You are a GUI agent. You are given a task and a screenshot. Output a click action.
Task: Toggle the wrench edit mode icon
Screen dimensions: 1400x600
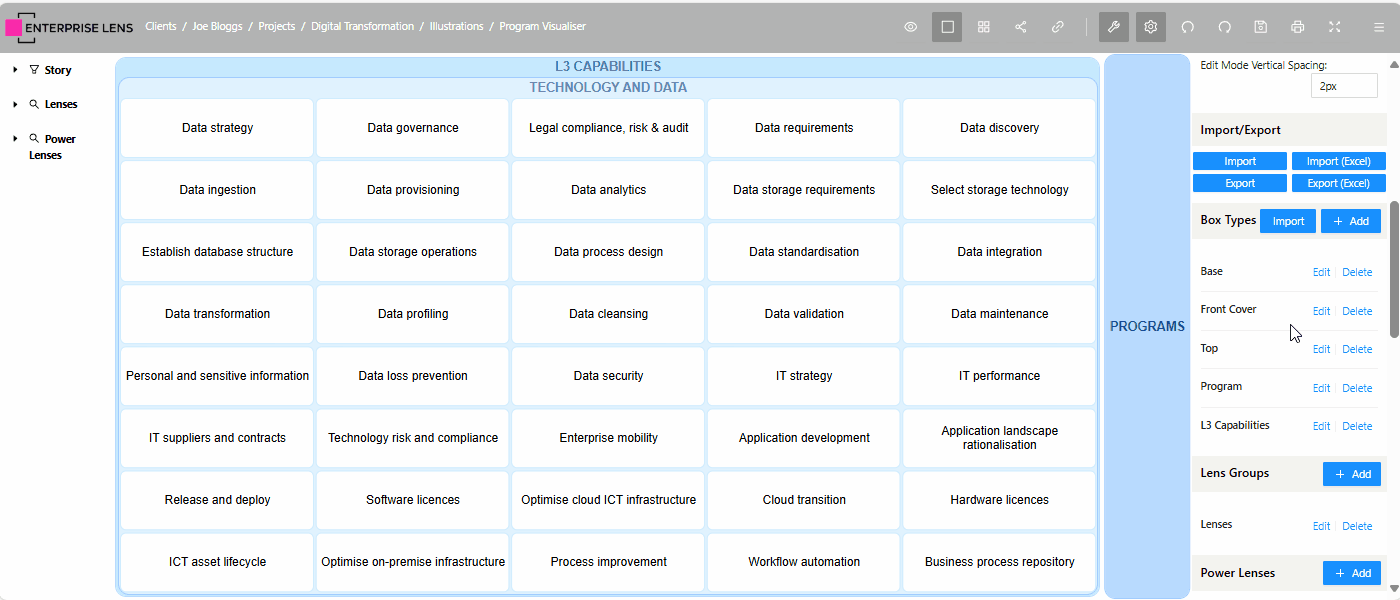click(x=1114, y=27)
